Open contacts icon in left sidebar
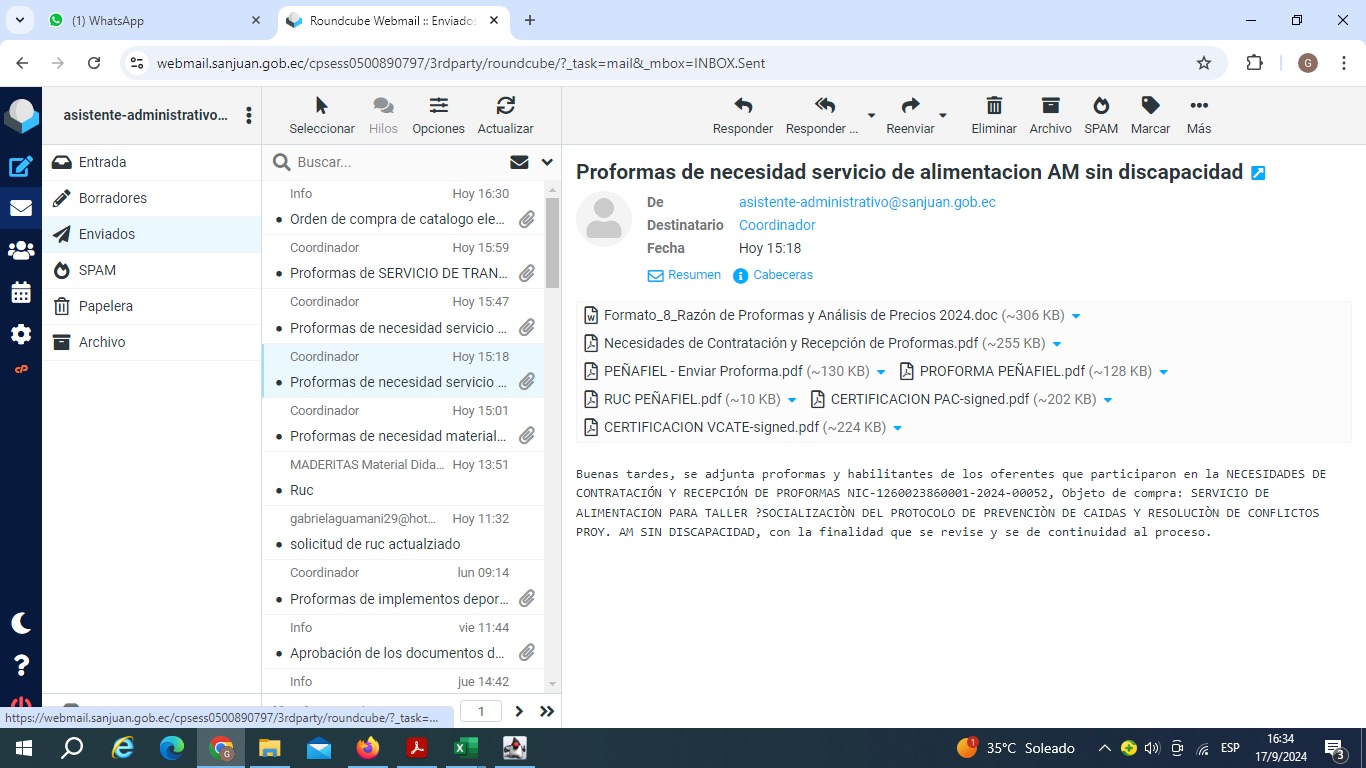This screenshot has height=768, width=1366. 21,251
